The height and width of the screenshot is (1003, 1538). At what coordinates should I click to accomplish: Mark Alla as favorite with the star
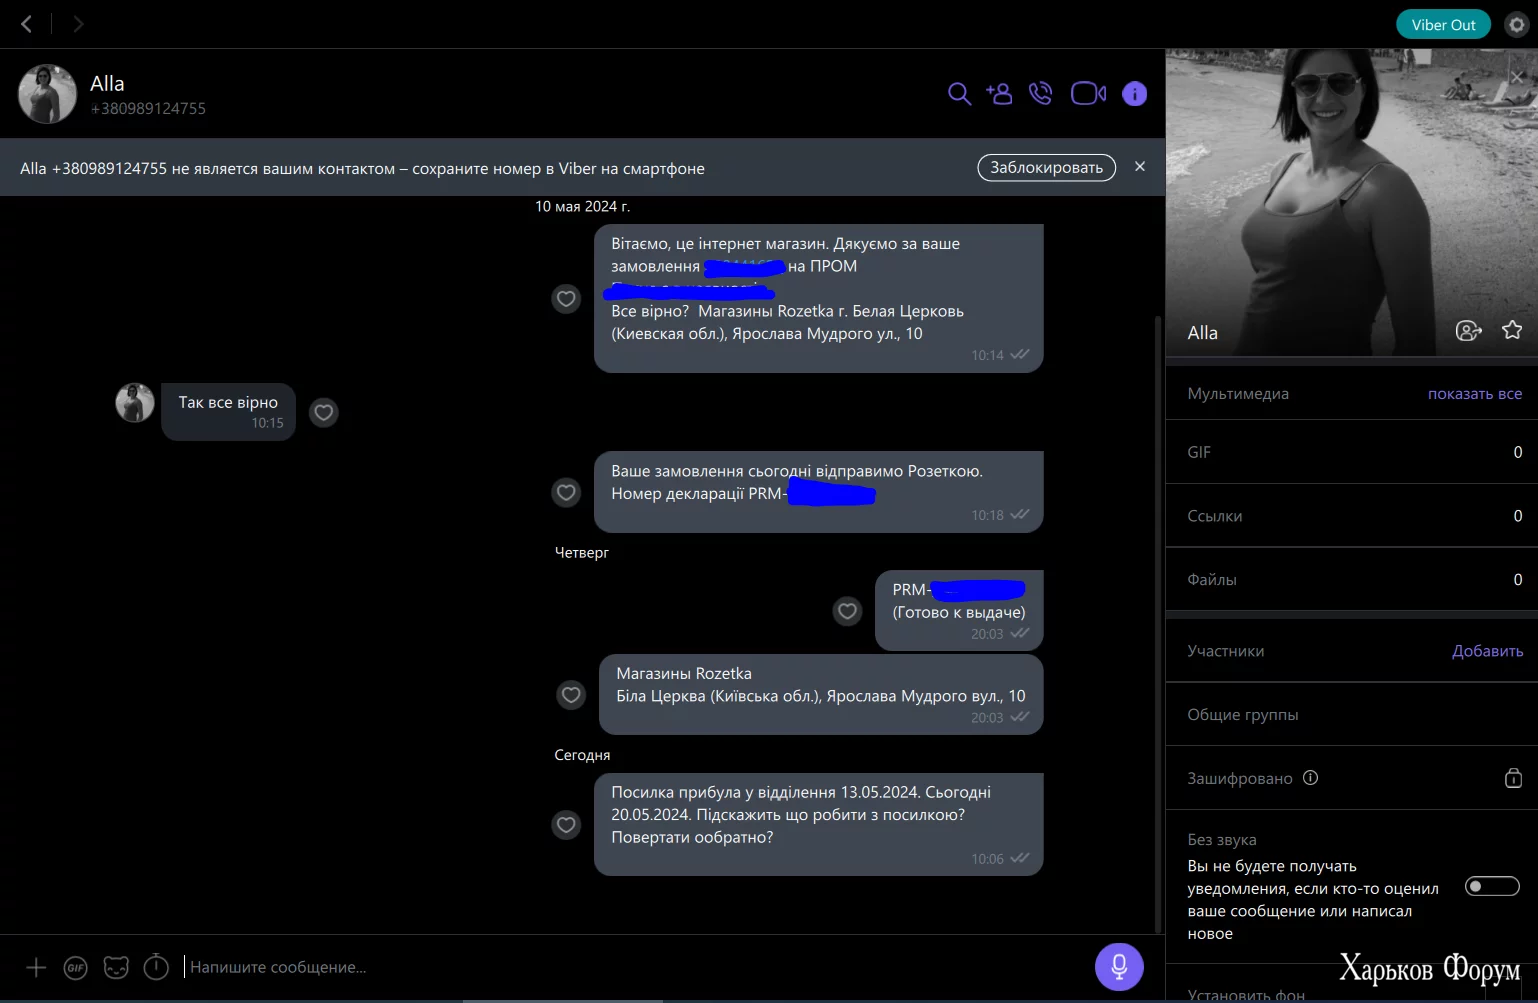1512,330
